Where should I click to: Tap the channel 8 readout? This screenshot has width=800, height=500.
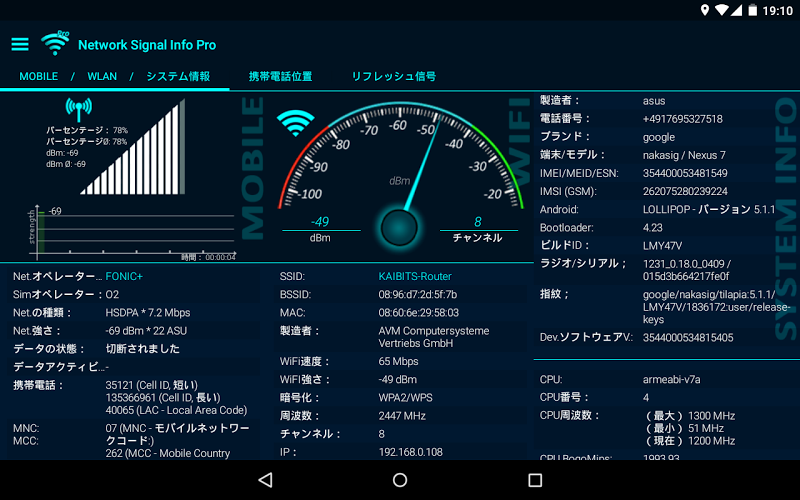[x=478, y=223]
